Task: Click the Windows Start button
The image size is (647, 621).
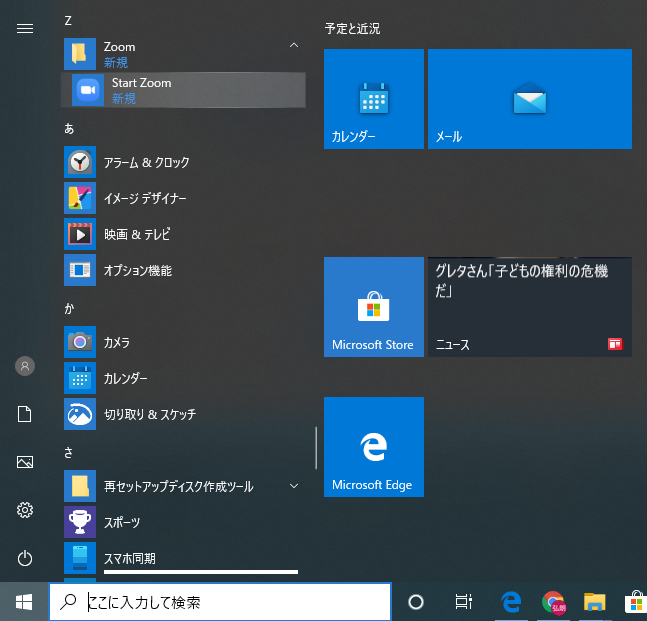Action: [x=24, y=602]
